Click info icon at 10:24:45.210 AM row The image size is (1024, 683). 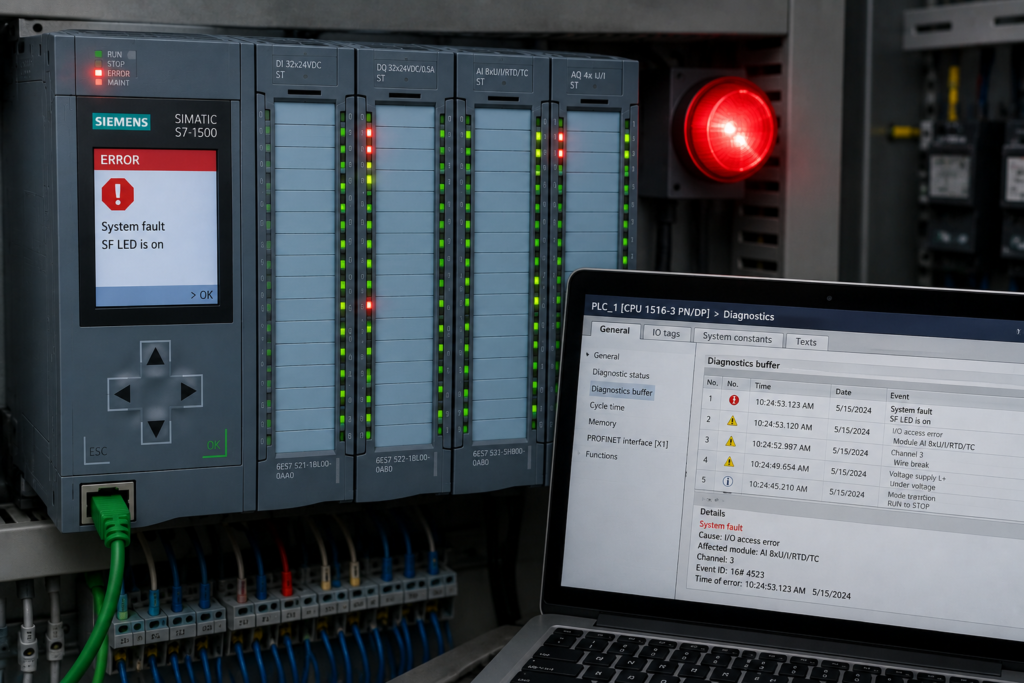tap(727, 481)
